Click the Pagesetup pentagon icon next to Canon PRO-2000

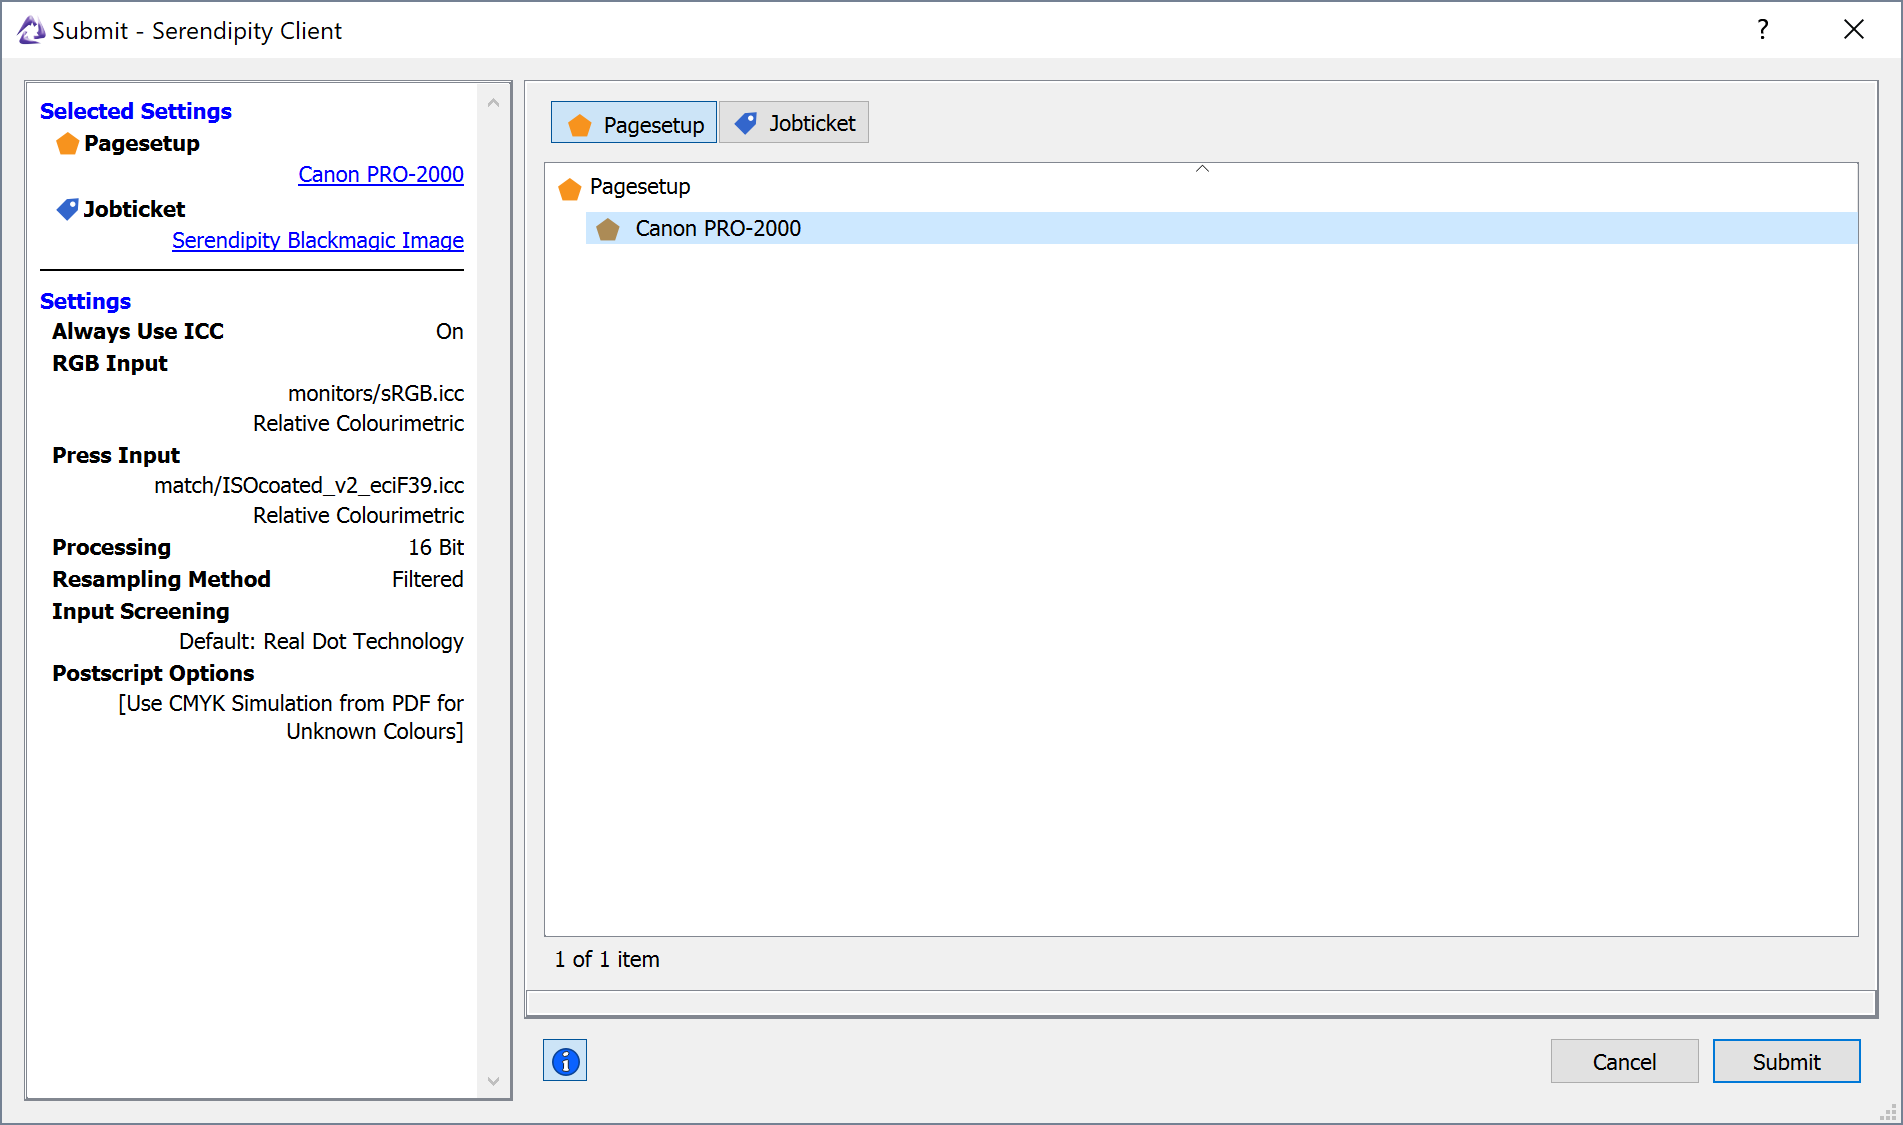click(x=608, y=228)
